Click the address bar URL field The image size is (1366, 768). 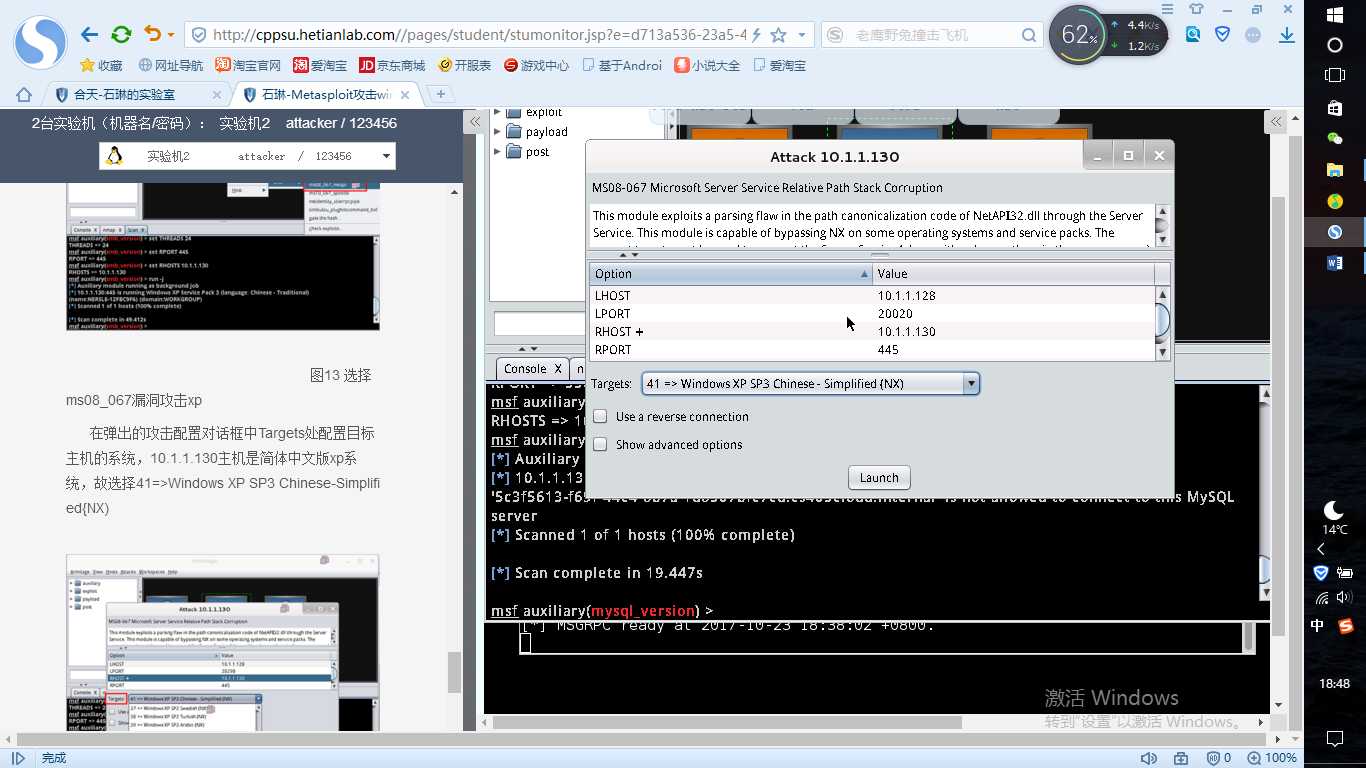click(480, 35)
